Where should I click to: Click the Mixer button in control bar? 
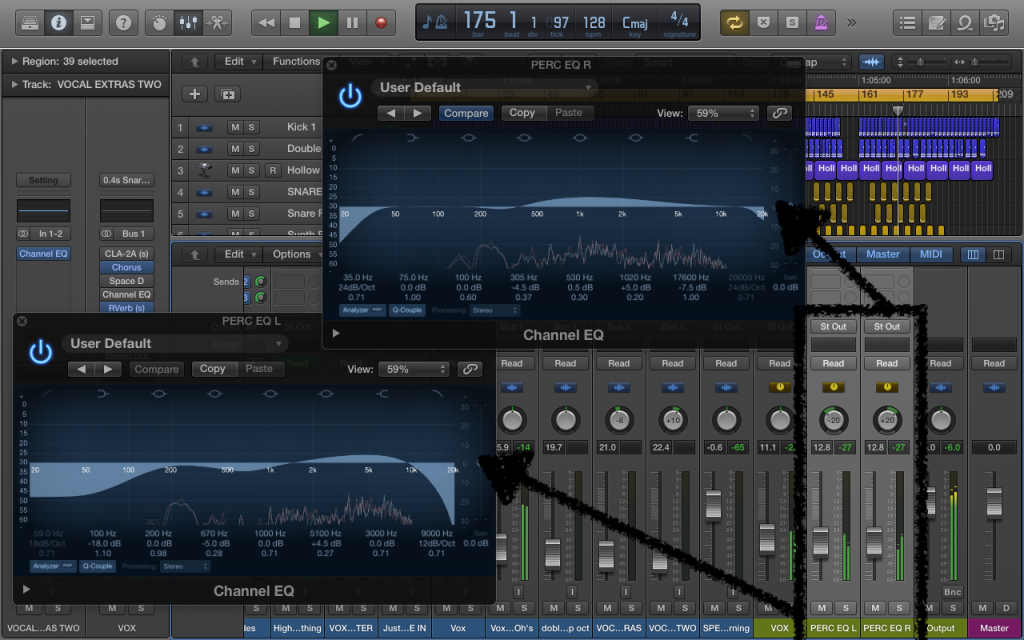(x=186, y=21)
